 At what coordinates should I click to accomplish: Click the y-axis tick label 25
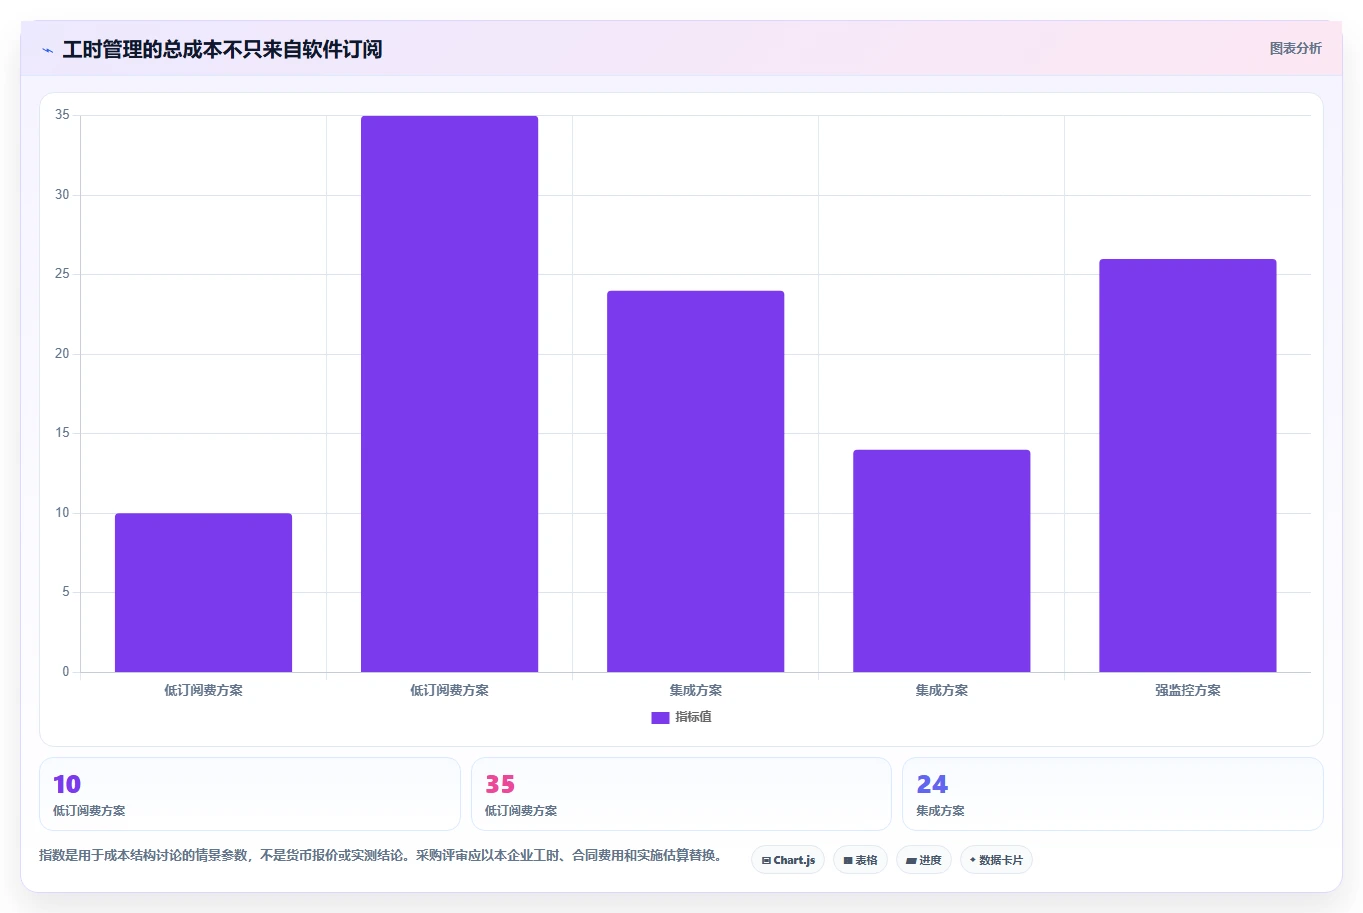coord(62,273)
